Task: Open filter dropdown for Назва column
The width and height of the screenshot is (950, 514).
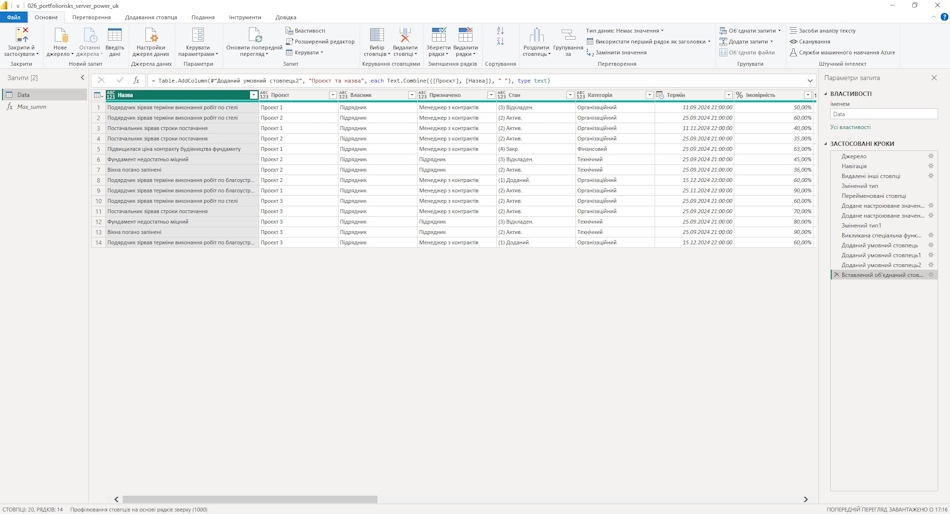Action: click(253, 95)
